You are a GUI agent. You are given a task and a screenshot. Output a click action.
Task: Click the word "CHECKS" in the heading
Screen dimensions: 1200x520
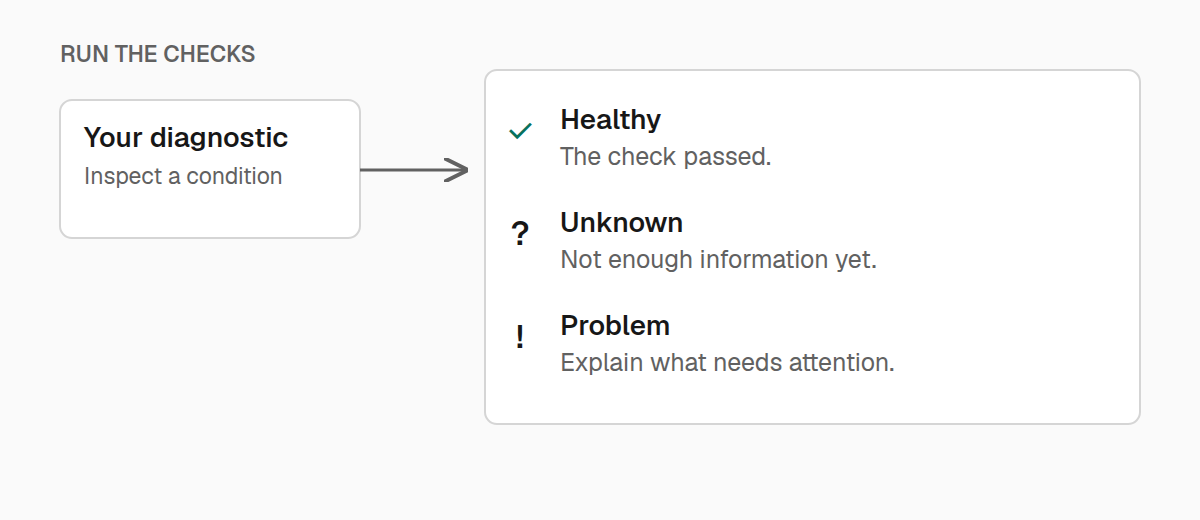pos(220,54)
